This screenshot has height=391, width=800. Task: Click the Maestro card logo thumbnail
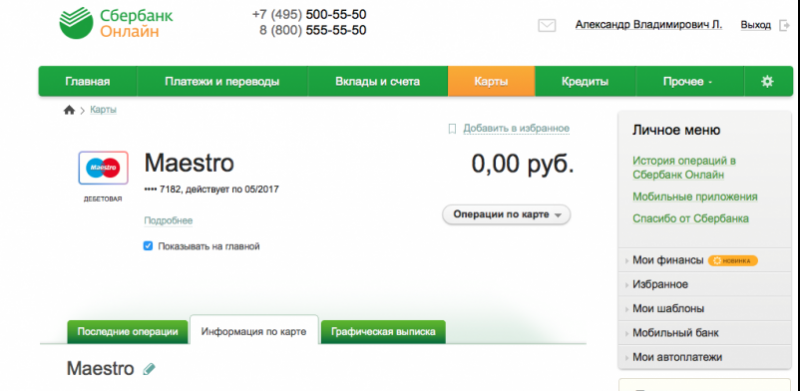[x=103, y=167]
